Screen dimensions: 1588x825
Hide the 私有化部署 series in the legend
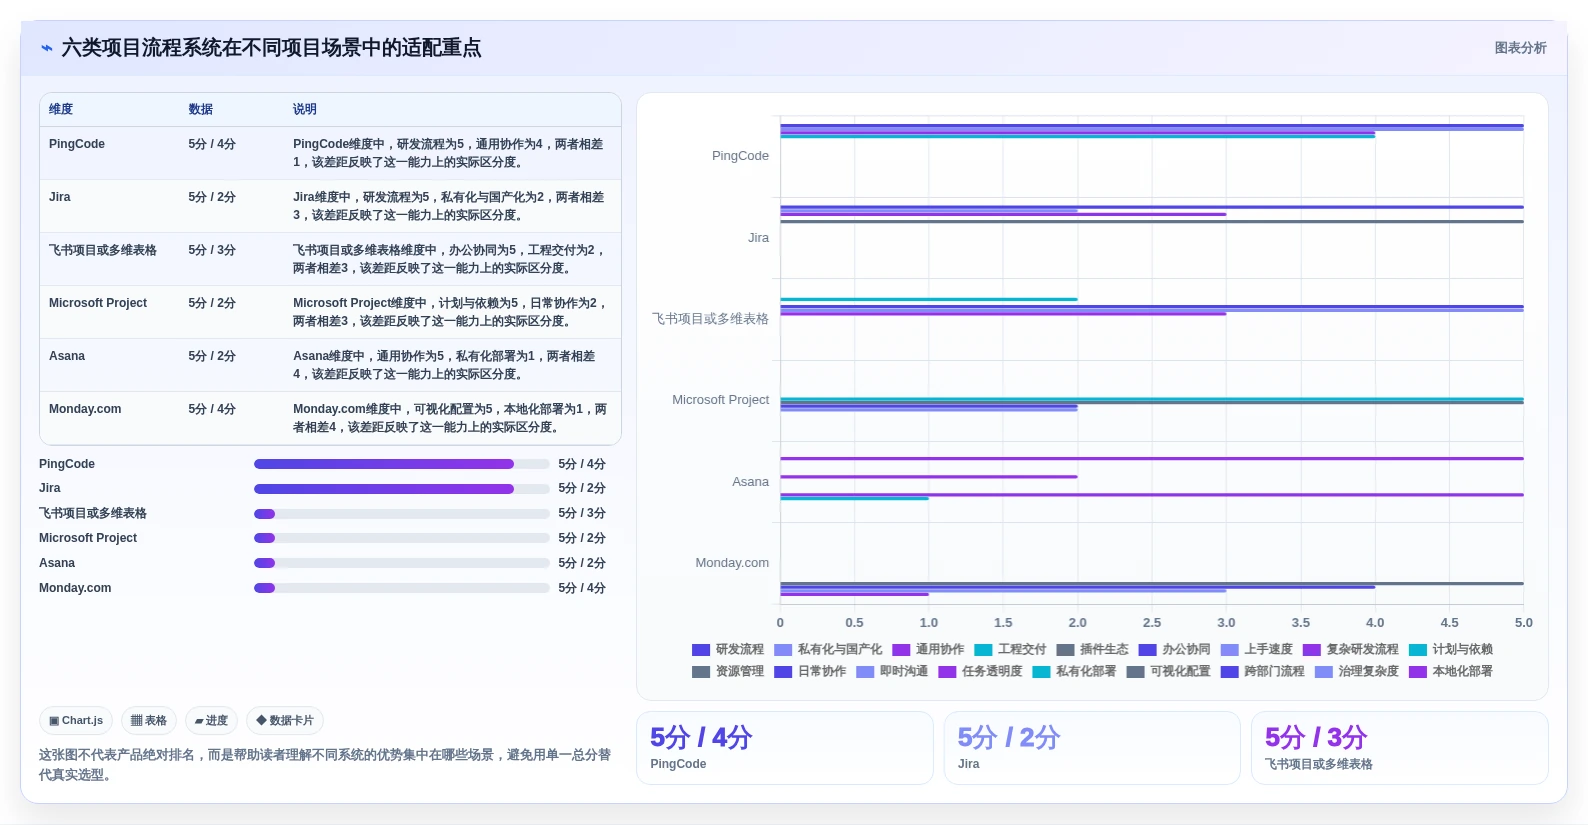(x=1074, y=671)
